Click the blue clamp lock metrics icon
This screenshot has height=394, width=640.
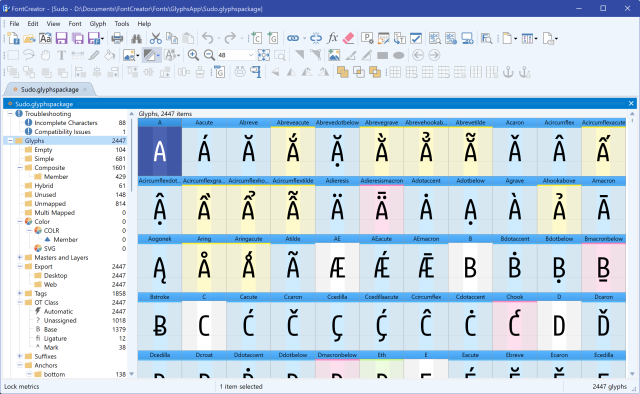(x=256, y=73)
